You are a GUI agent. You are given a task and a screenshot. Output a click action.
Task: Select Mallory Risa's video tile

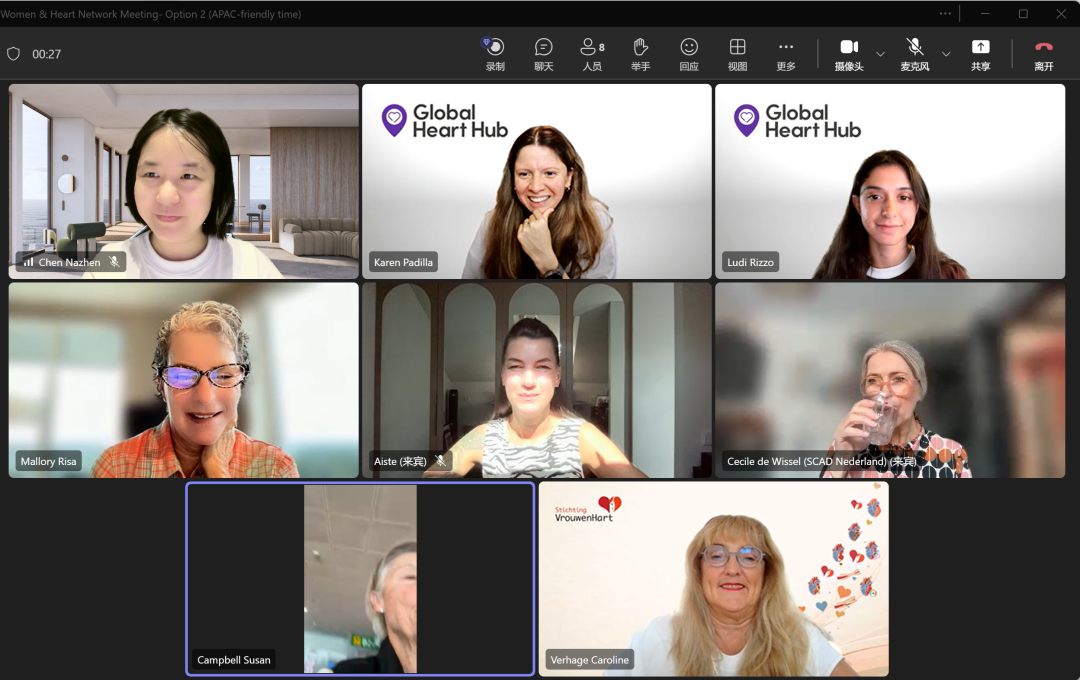click(x=184, y=380)
